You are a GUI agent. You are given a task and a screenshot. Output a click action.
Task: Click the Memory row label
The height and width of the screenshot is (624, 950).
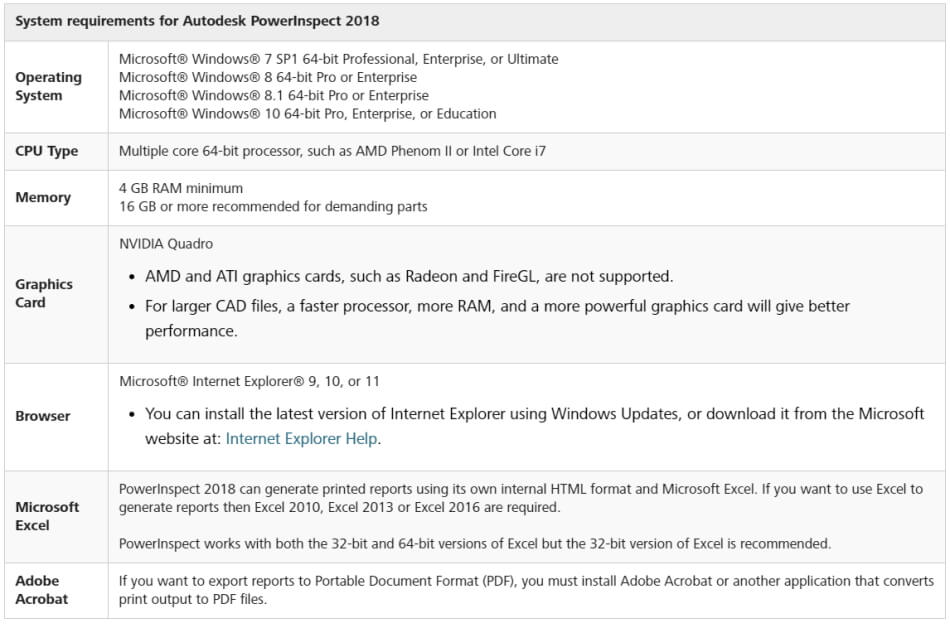click(43, 198)
